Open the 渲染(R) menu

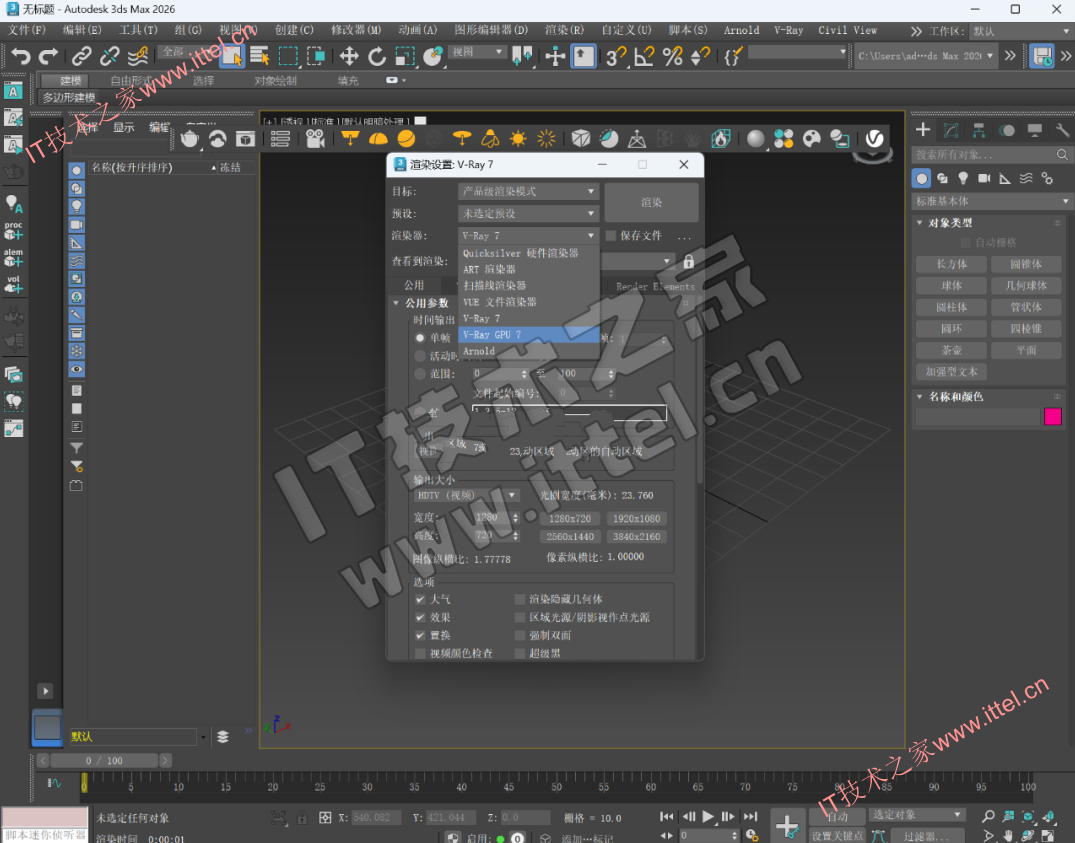tap(564, 30)
